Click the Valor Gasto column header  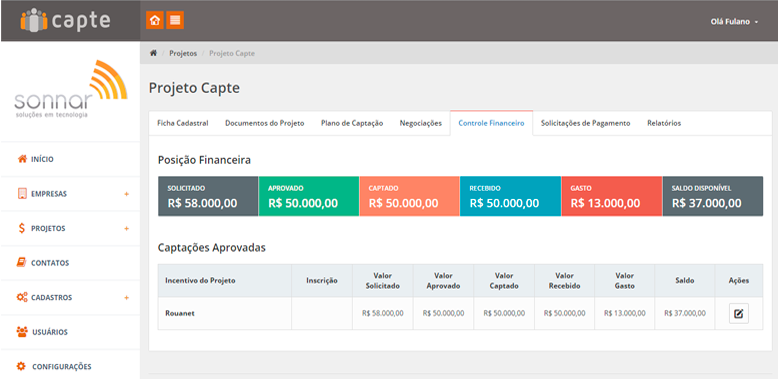(x=625, y=281)
